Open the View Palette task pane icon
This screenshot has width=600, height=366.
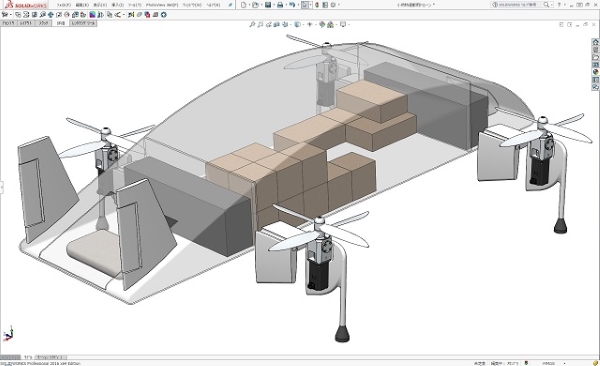coord(595,65)
